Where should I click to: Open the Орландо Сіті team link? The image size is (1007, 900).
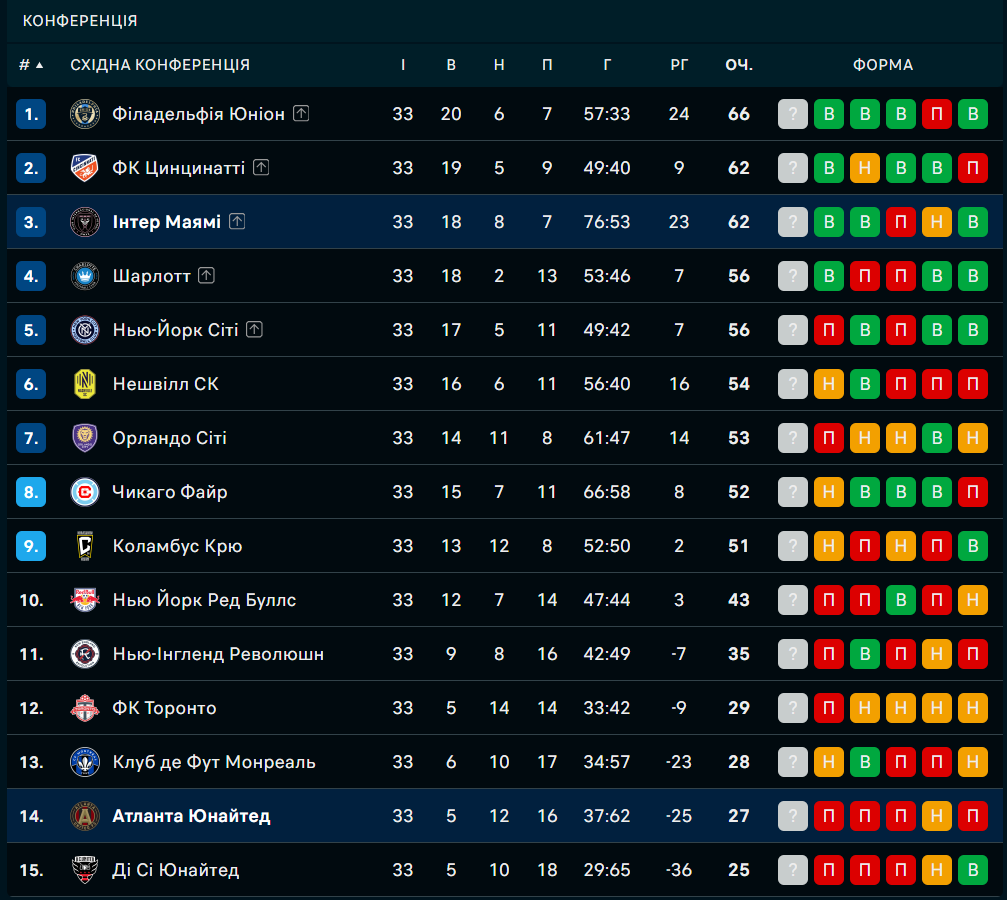tap(170, 438)
